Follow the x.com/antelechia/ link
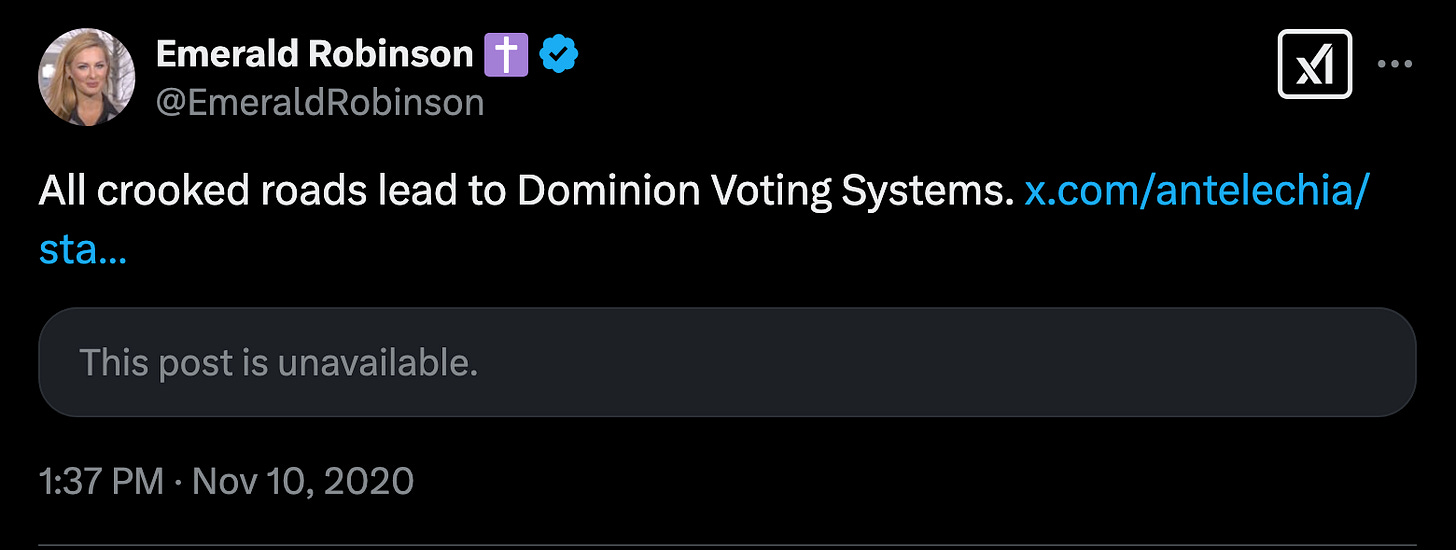Viewport: 1456px width, 550px height. coord(1195,191)
